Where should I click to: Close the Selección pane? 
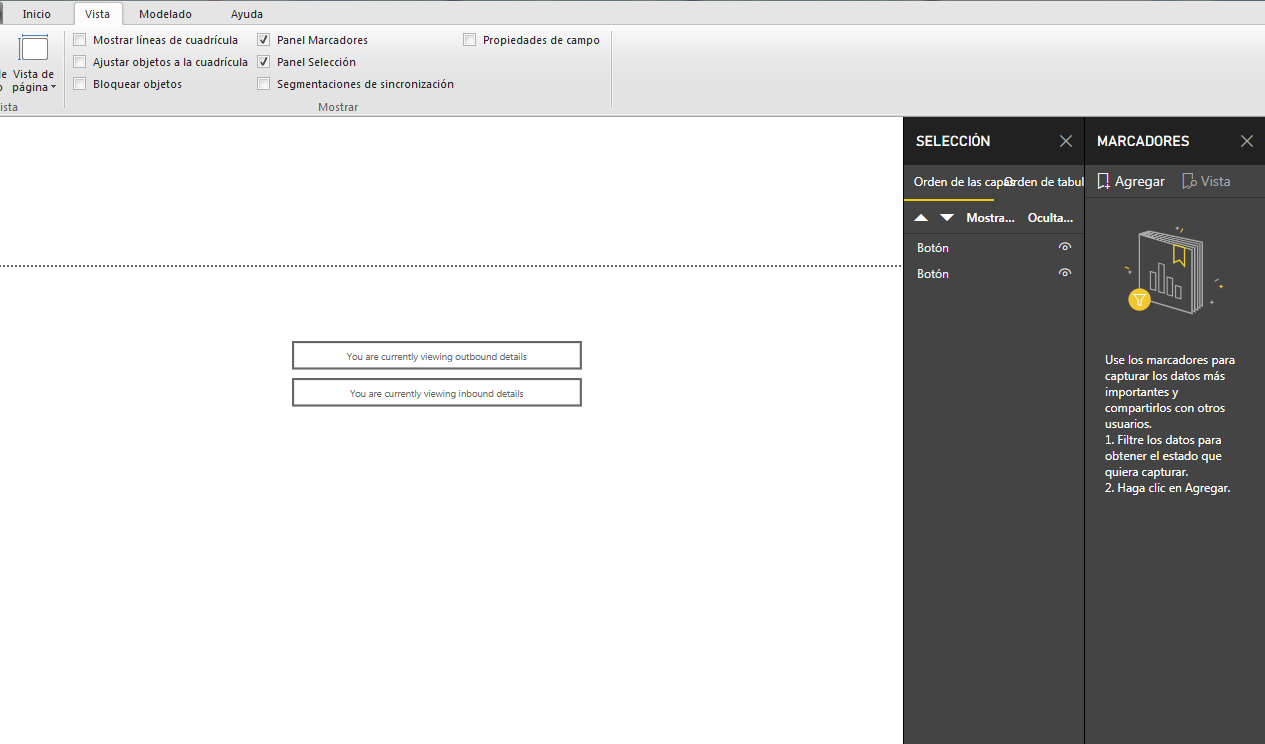1066,141
